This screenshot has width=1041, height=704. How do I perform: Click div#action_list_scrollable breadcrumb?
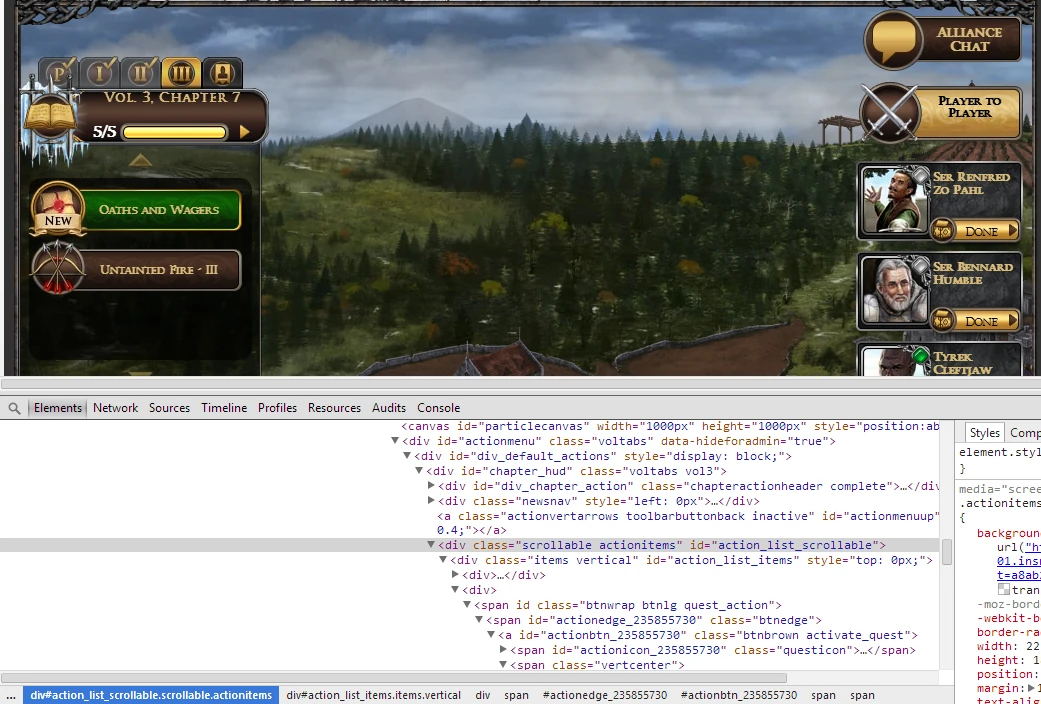tap(151, 695)
